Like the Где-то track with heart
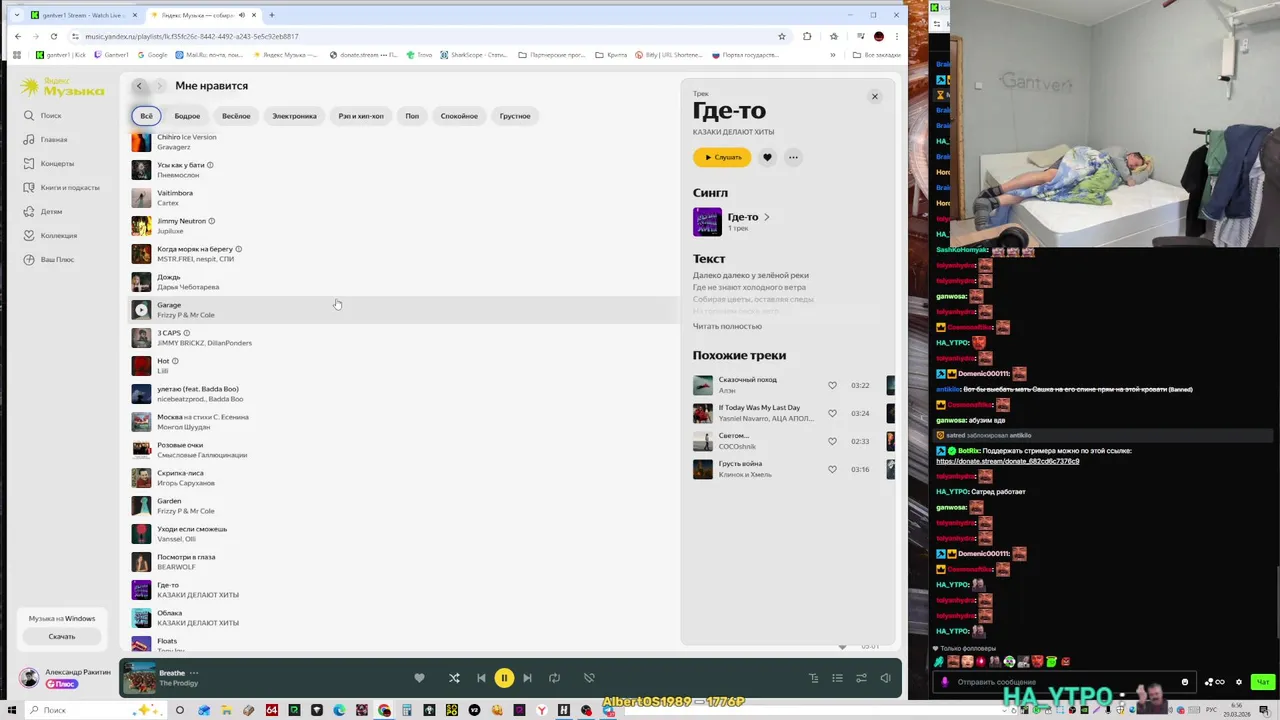Viewport: 1280px width, 720px height. [767, 157]
